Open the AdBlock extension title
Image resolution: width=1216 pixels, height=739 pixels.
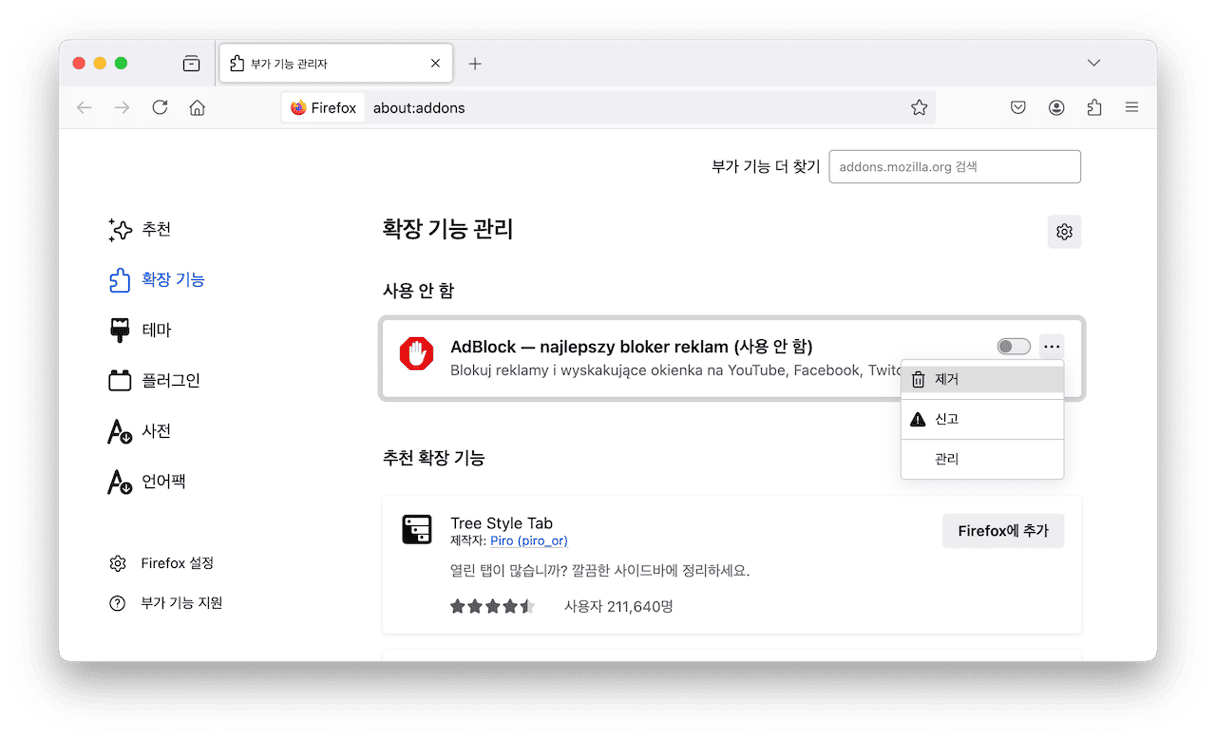tap(631, 347)
